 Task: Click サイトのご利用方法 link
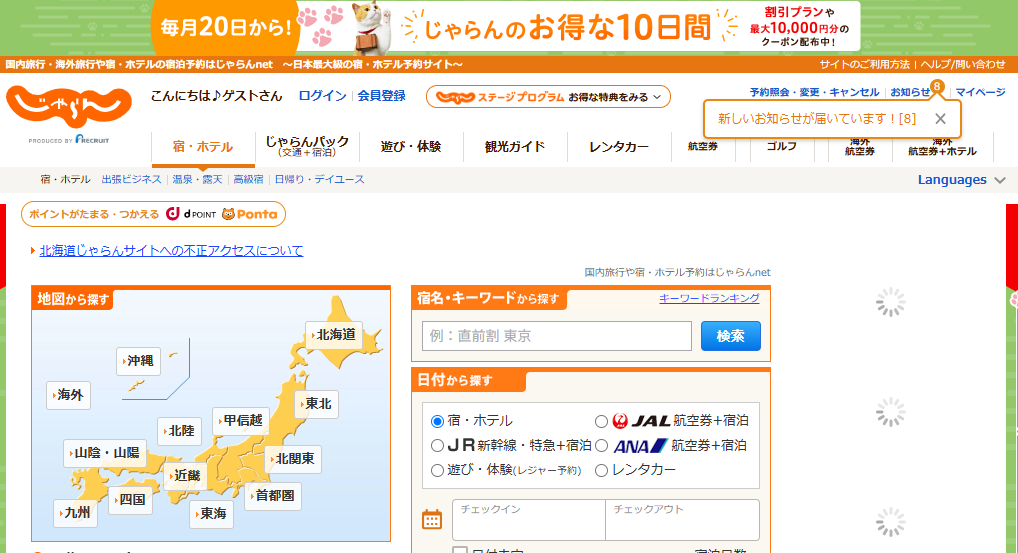864,65
